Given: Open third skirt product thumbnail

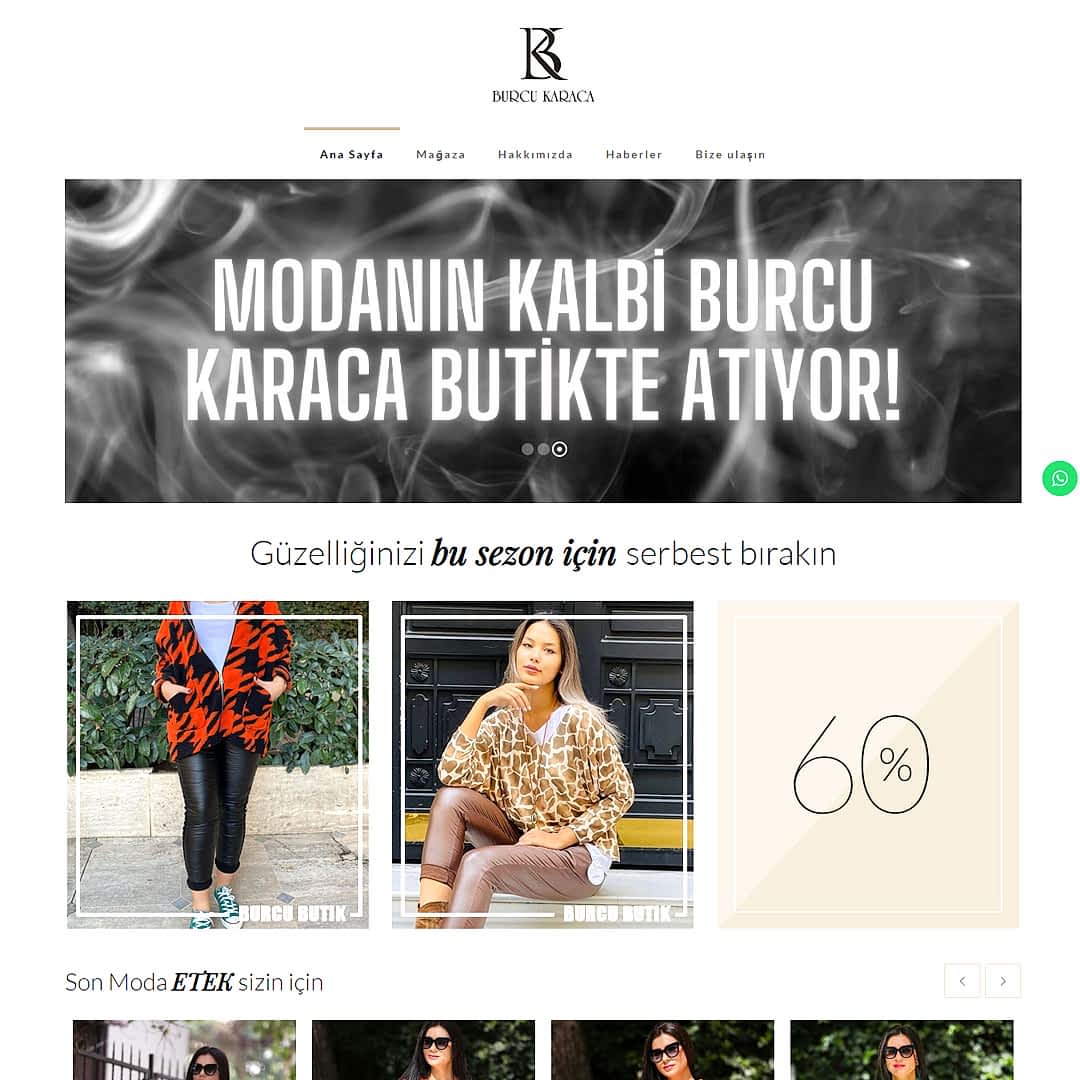Looking at the screenshot, I should tap(663, 1050).
